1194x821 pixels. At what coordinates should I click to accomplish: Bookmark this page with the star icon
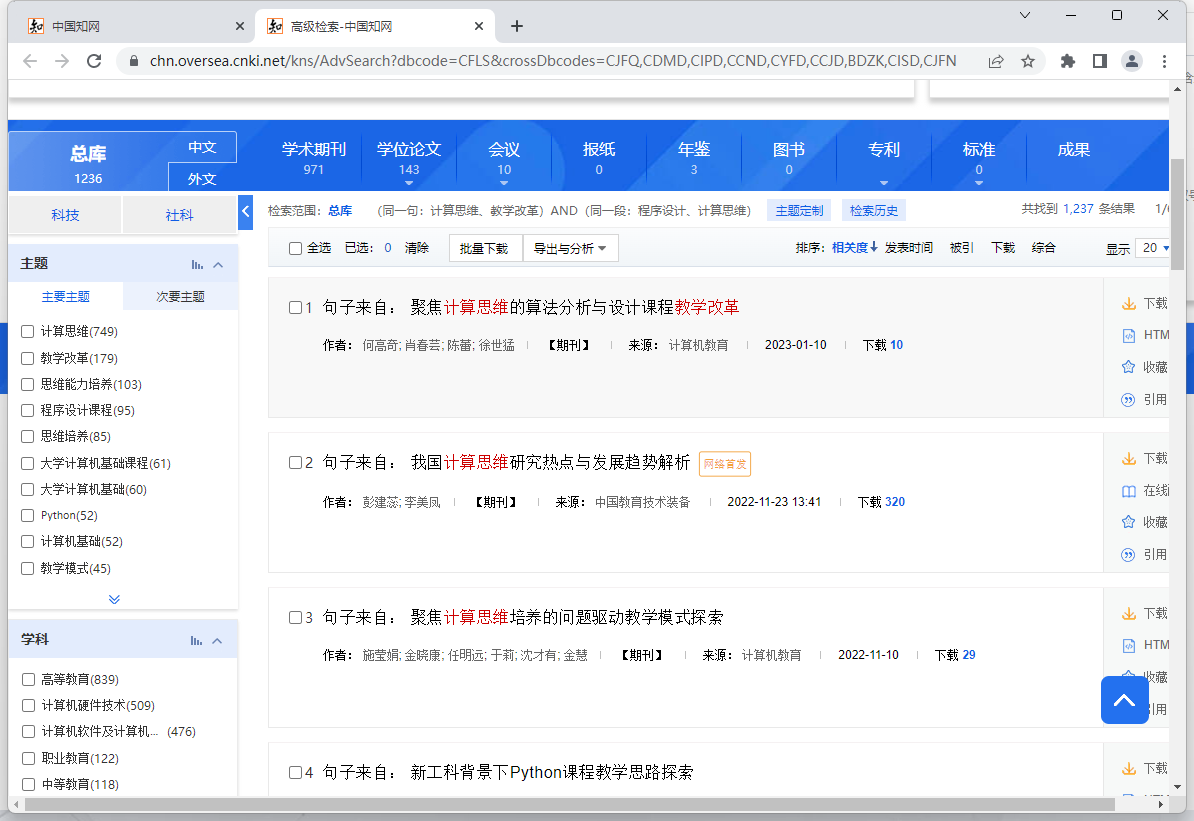click(1028, 61)
